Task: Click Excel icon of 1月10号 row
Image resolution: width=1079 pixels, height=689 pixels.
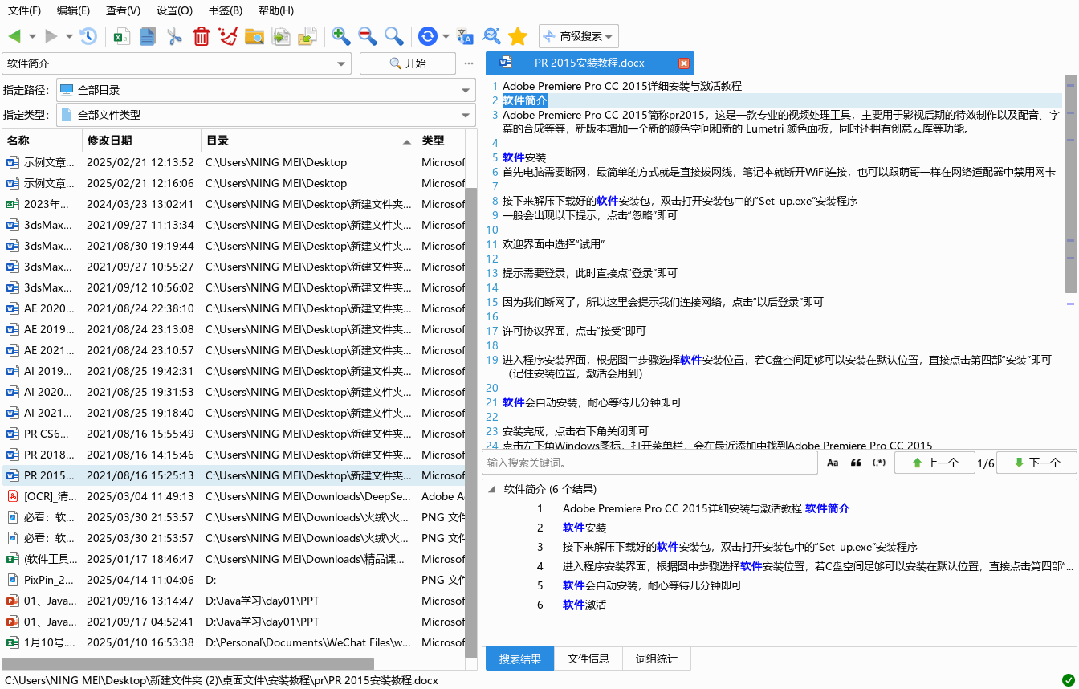Action: tap(12, 642)
